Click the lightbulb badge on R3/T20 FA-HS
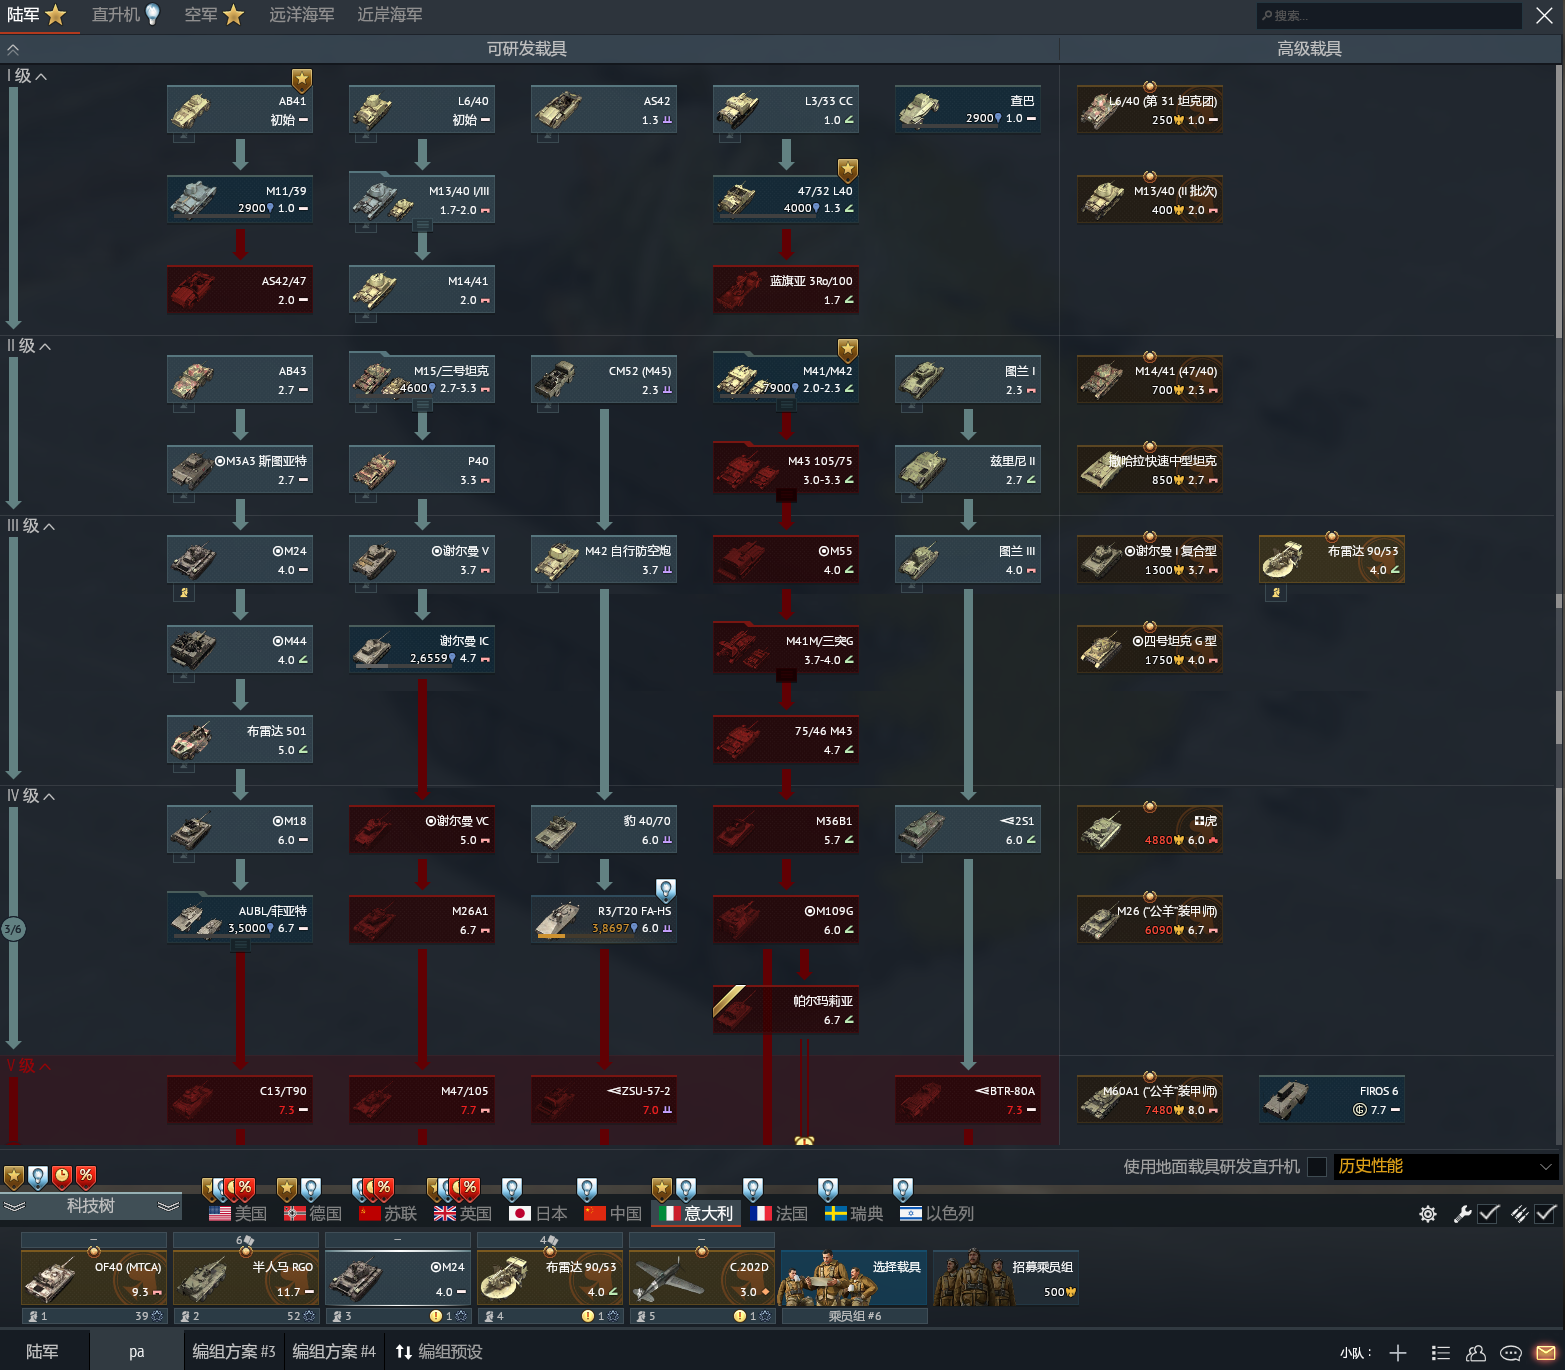This screenshot has height=1371, width=1565. [x=666, y=889]
